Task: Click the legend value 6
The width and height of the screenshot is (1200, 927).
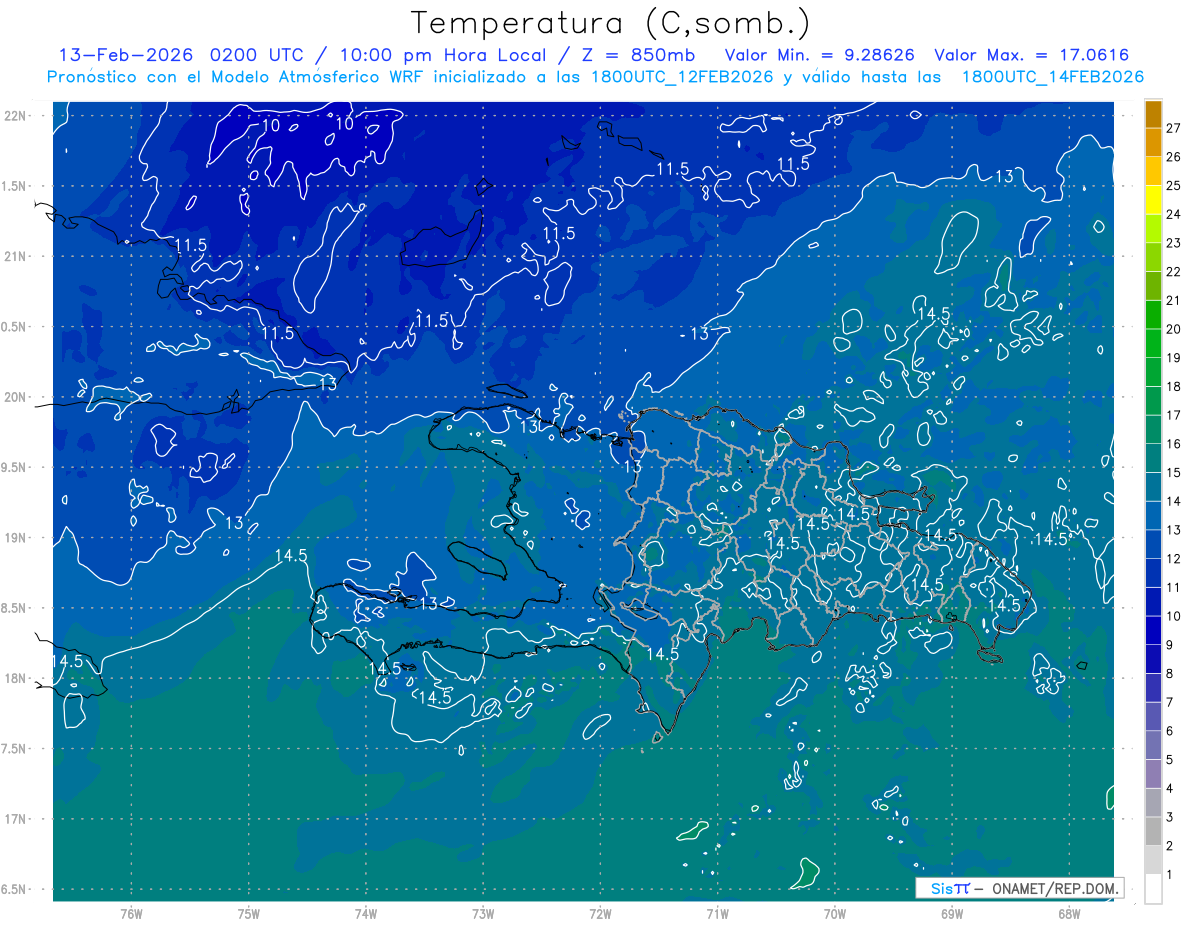Action: click(x=1170, y=731)
